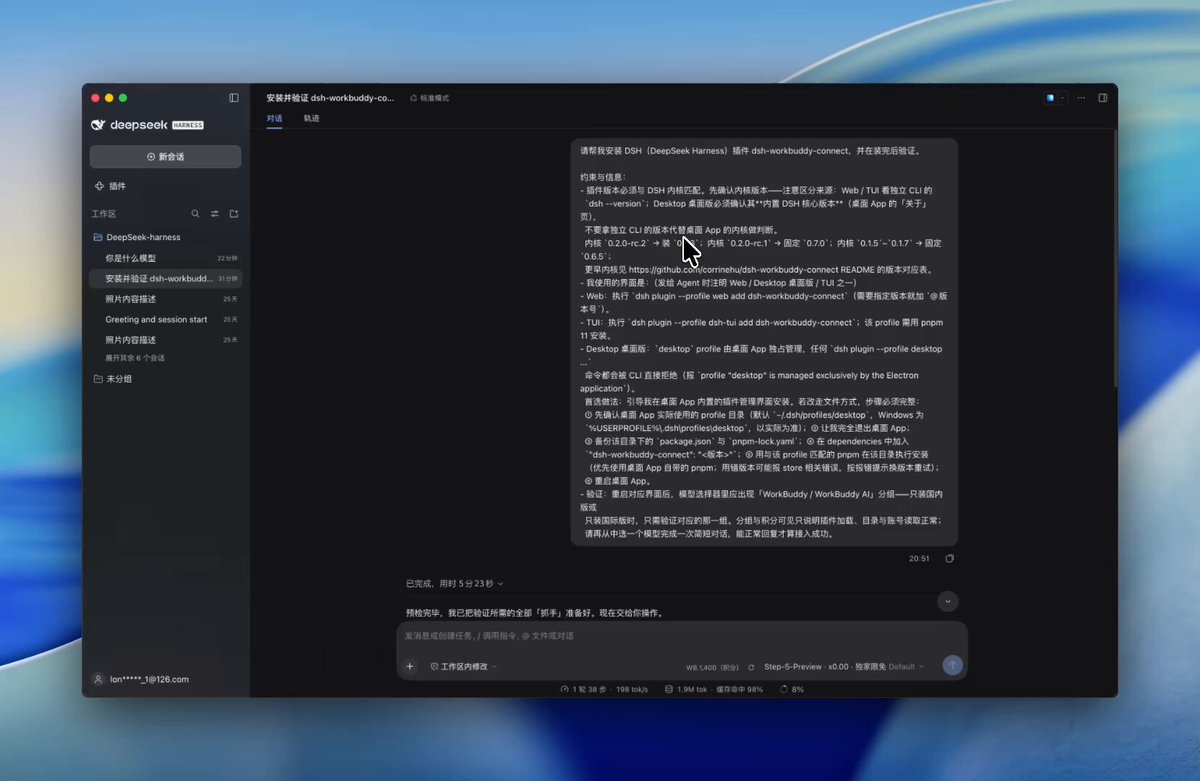
Task: Open the three-dot more options menu
Action: click(1082, 98)
